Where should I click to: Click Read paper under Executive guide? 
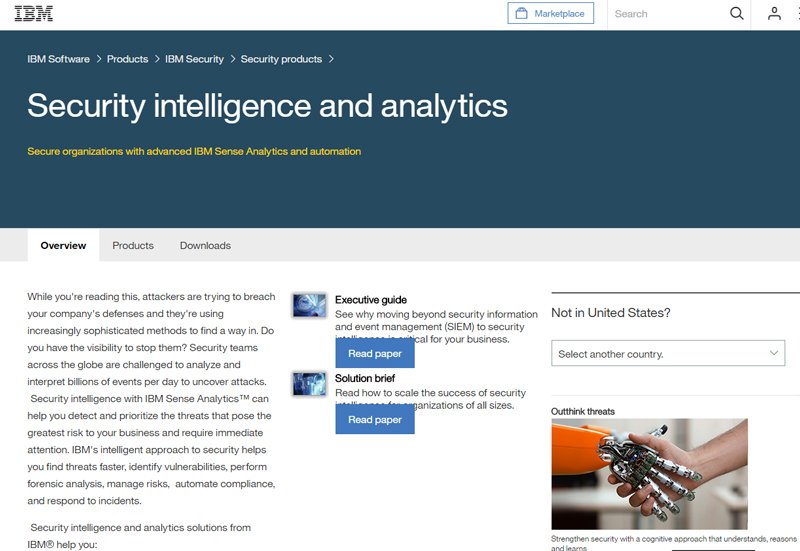[x=375, y=354]
